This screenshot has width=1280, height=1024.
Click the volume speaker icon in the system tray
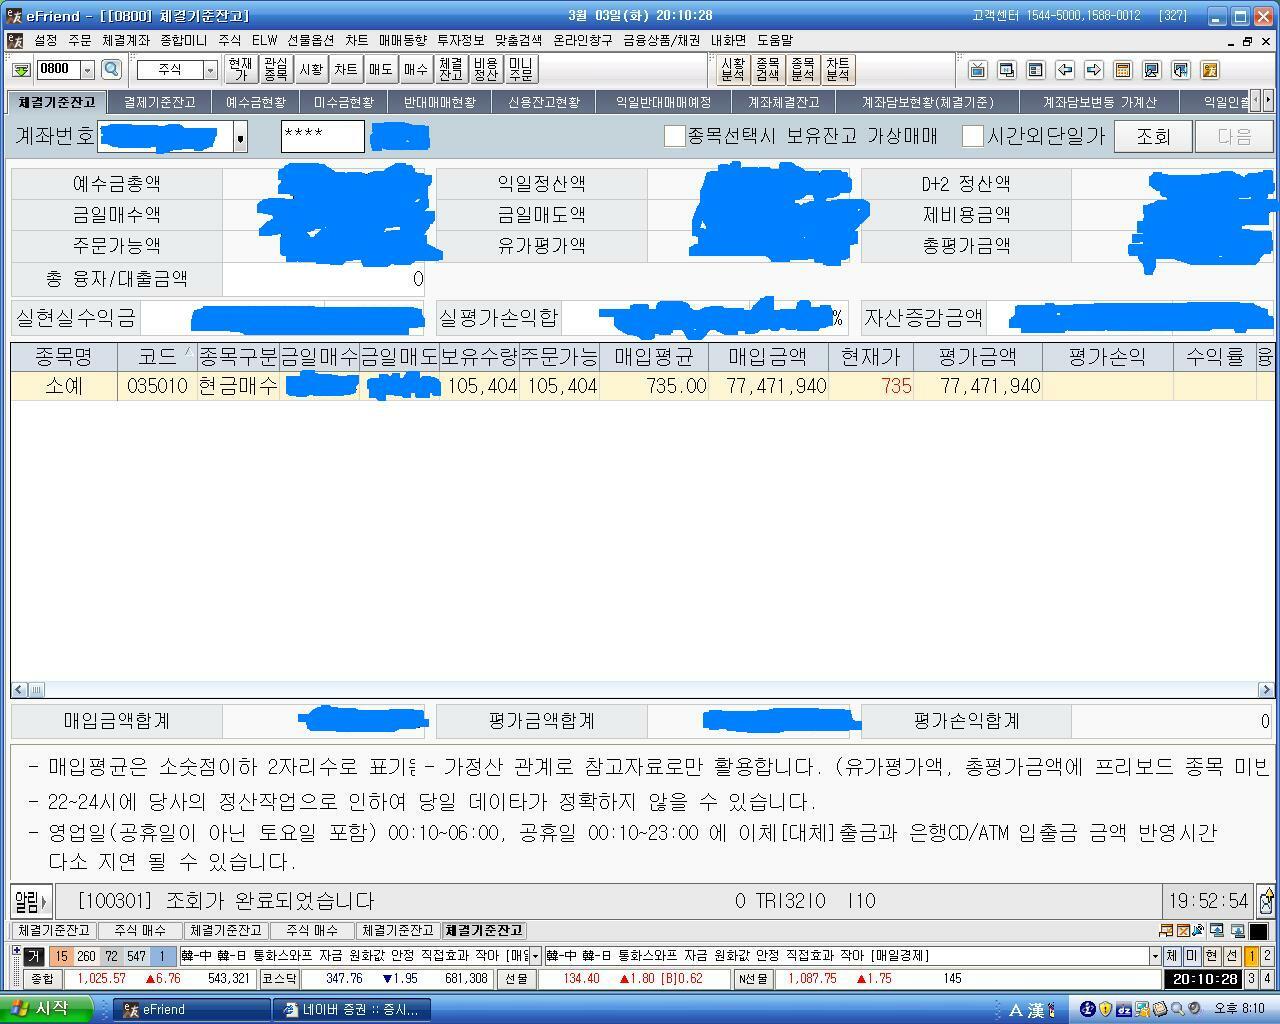(1195, 1008)
